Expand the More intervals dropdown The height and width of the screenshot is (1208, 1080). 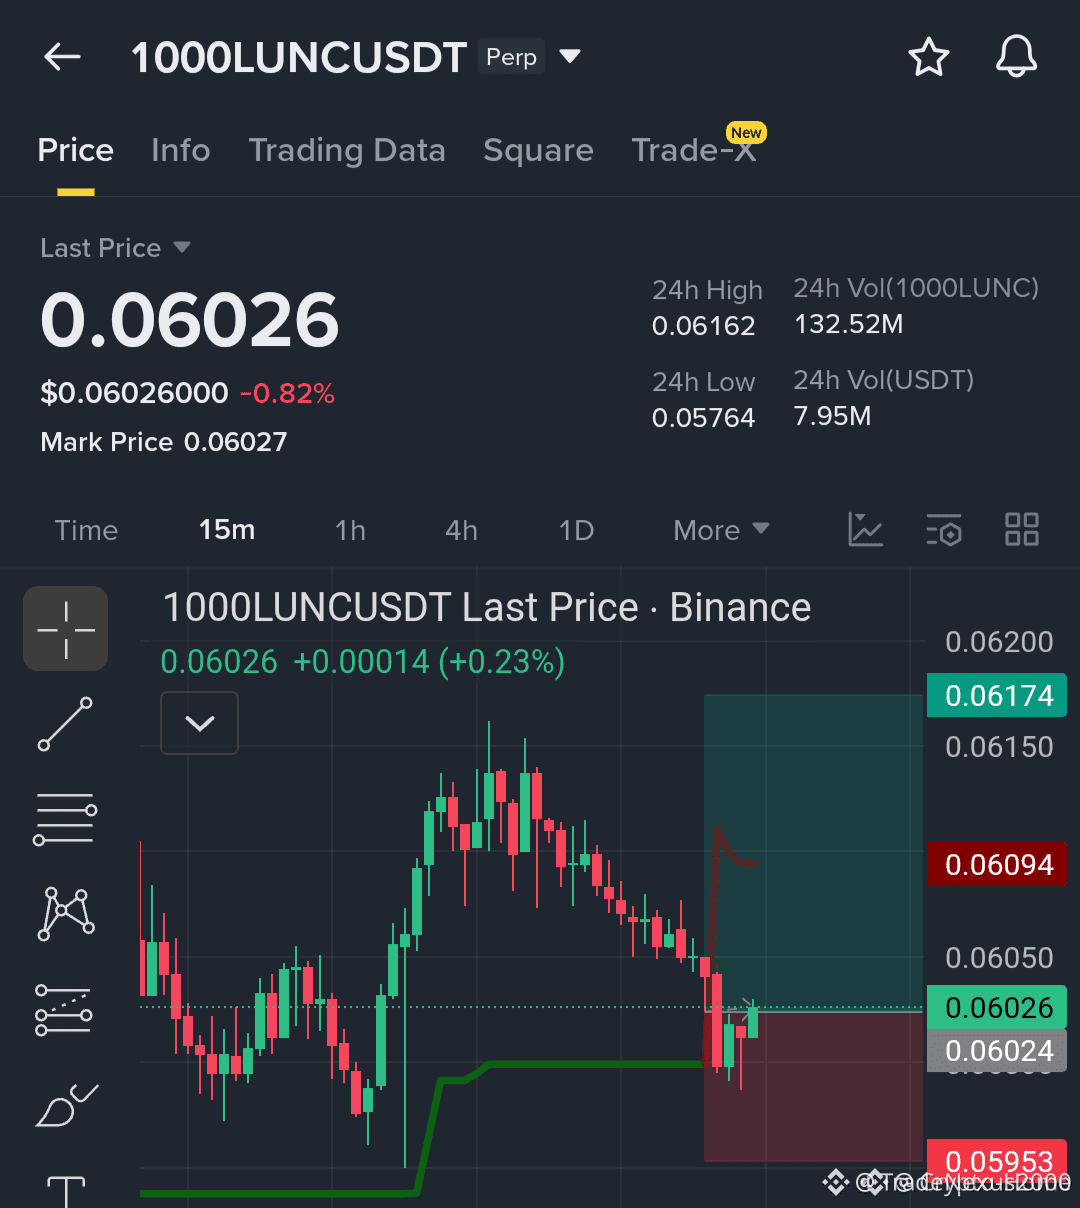pyautogui.click(x=721, y=530)
